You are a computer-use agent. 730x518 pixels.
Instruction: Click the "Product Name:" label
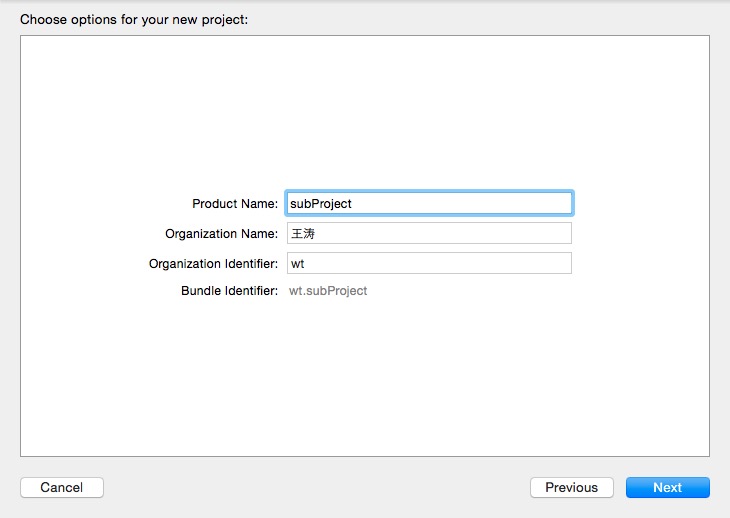(235, 204)
